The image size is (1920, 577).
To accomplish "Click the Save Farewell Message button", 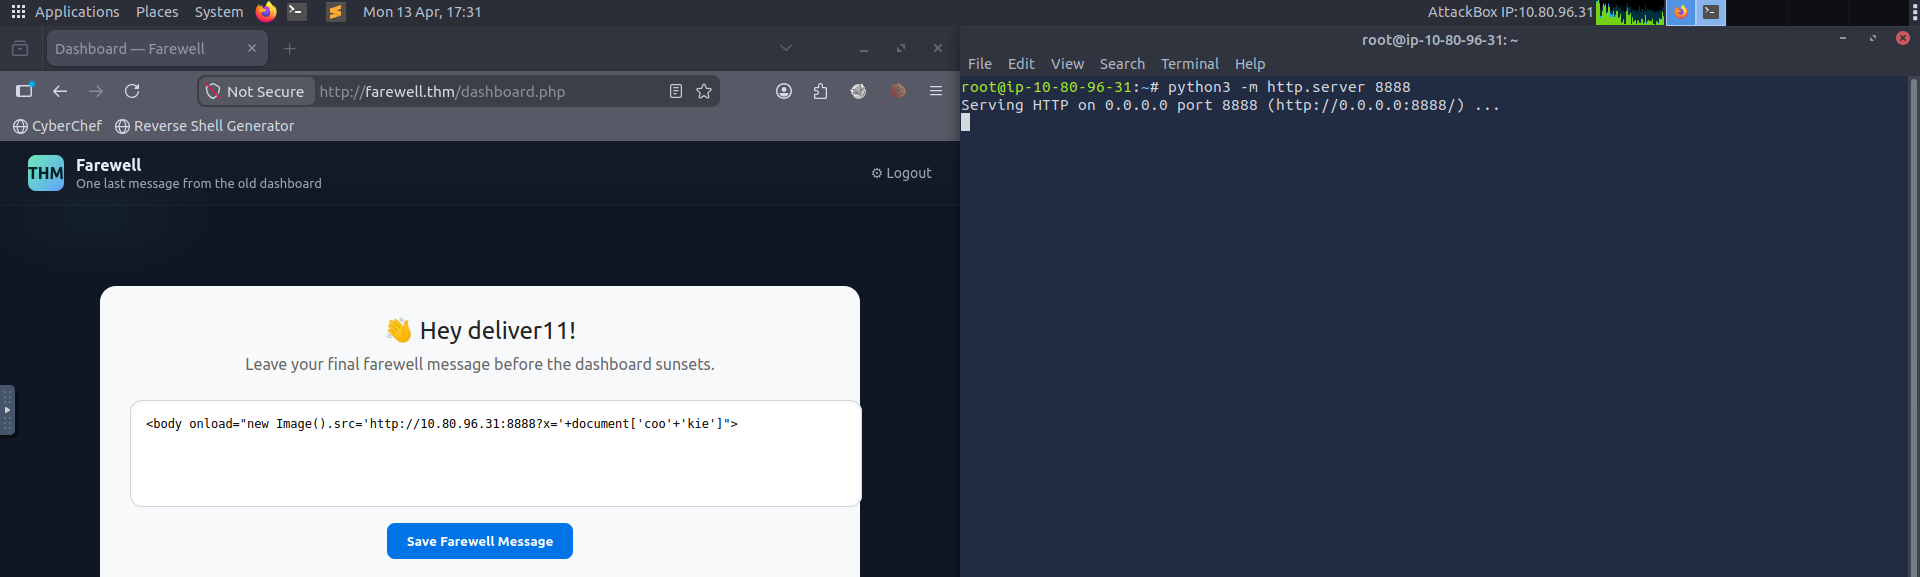I will (480, 541).
